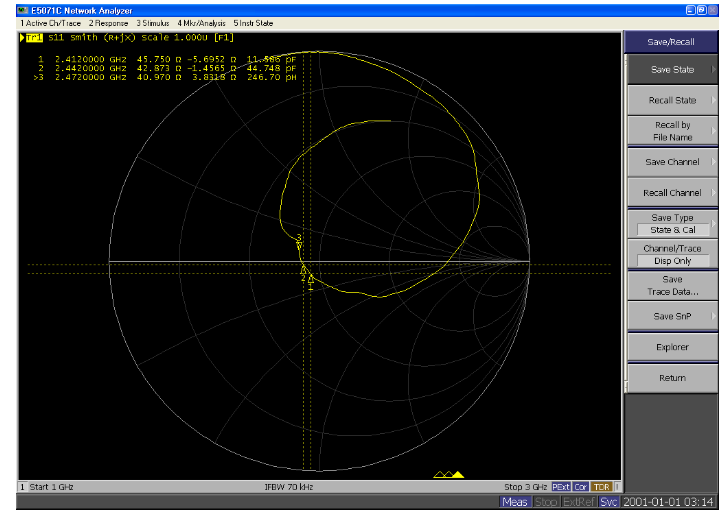Open the Instr State menu

(253, 23)
